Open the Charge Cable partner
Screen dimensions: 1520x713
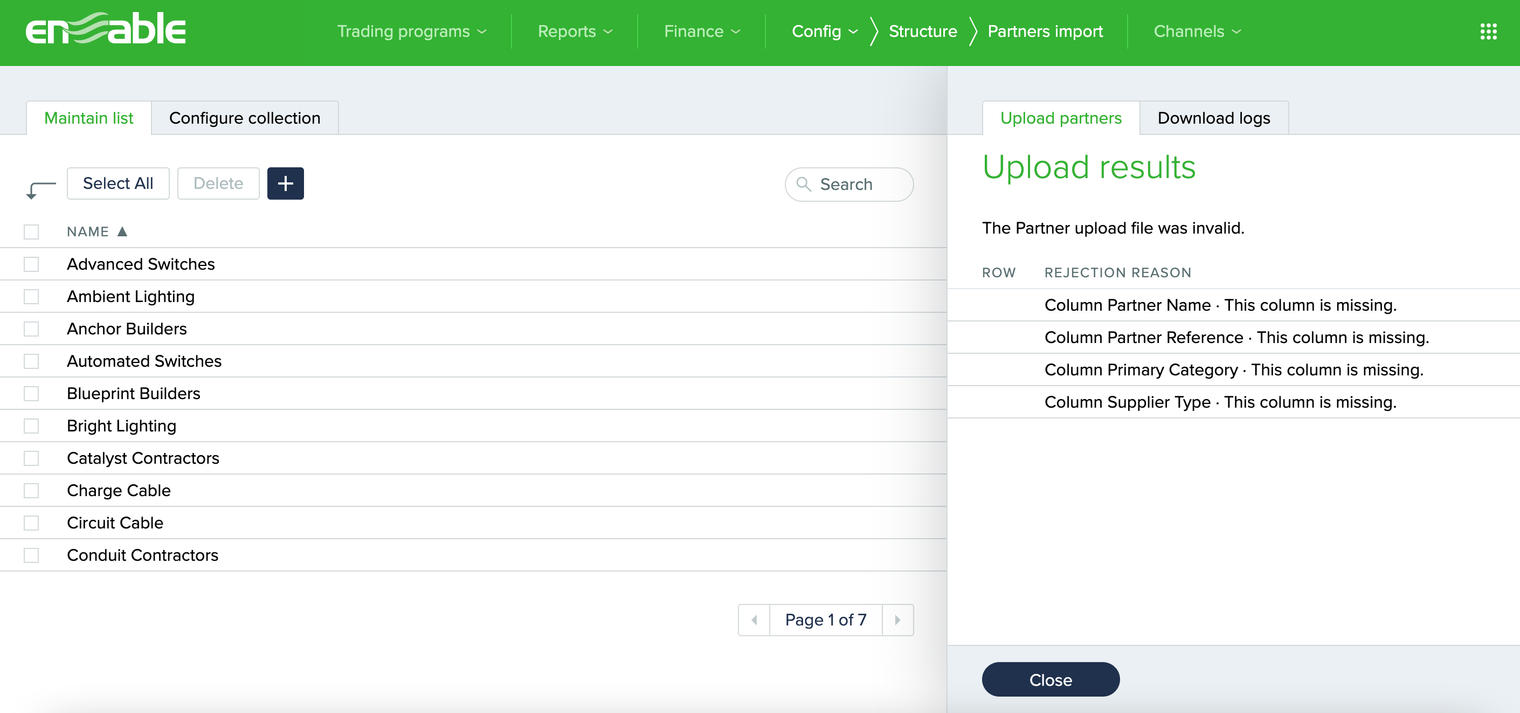click(x=119, y=490)
